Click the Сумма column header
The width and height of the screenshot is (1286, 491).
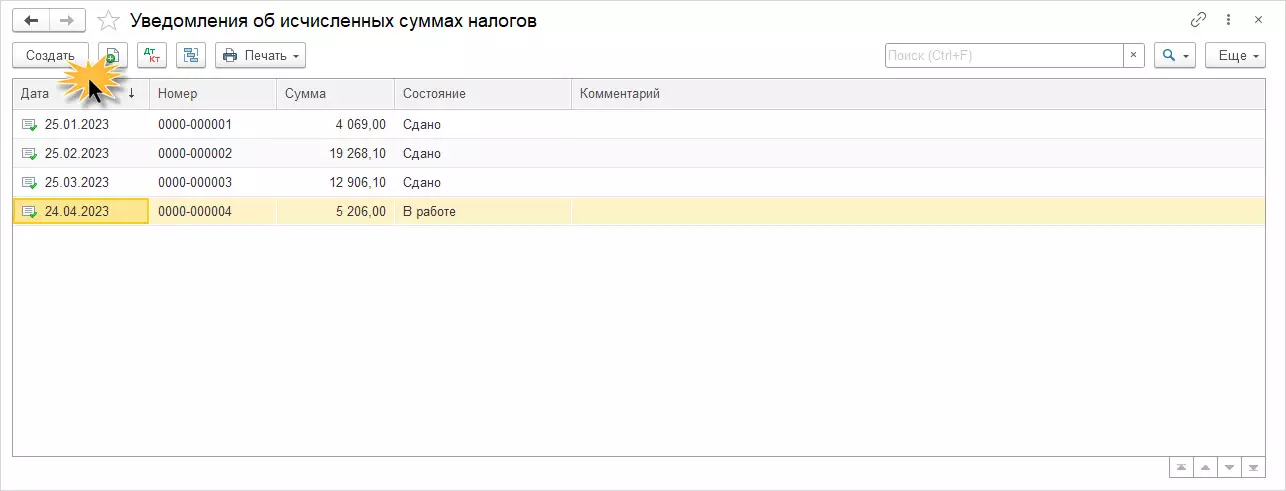334,94
